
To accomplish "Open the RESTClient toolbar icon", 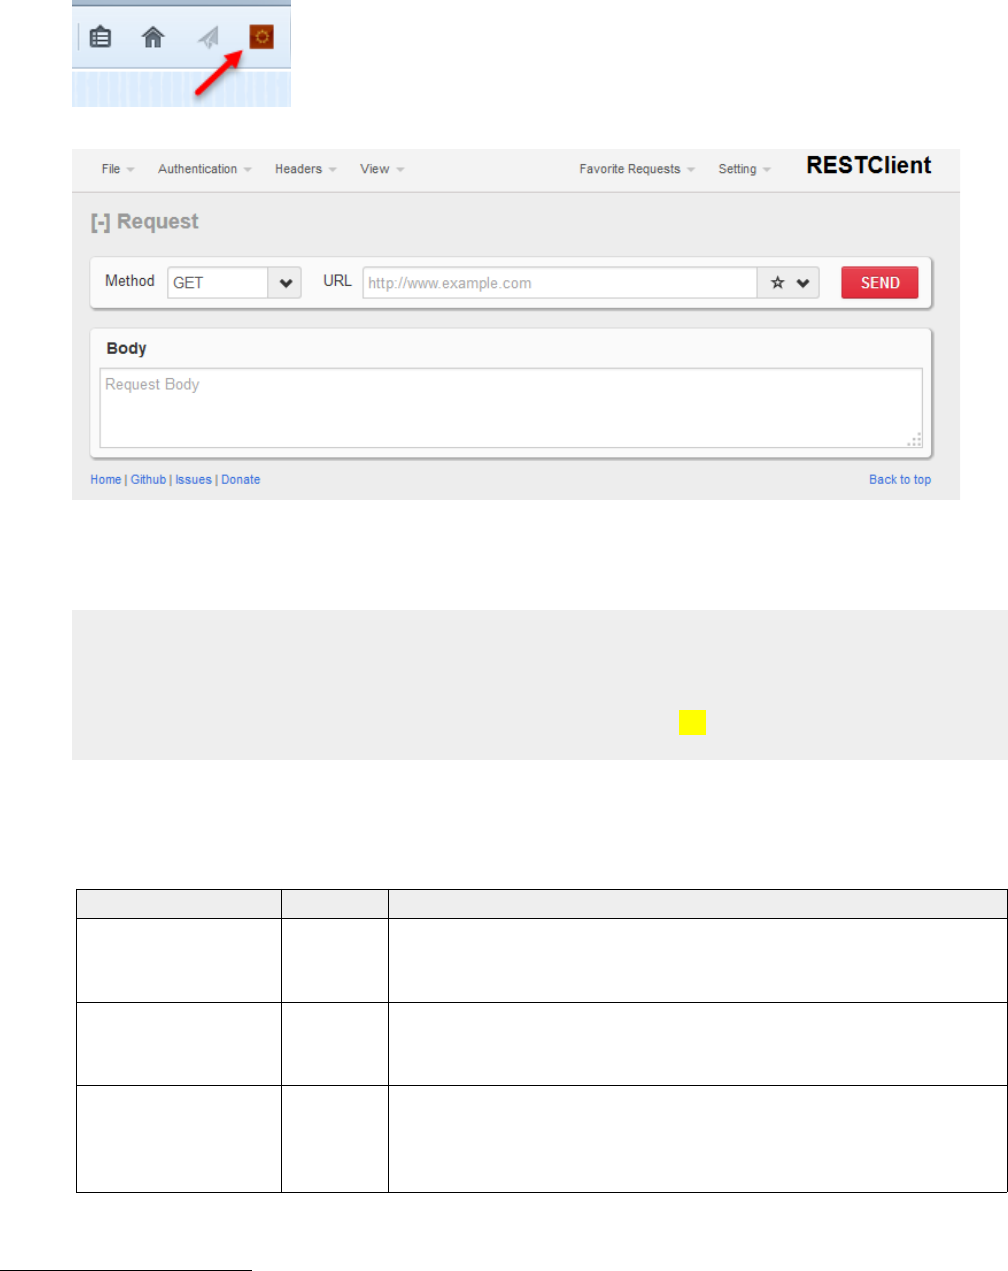I will (261, 37).
